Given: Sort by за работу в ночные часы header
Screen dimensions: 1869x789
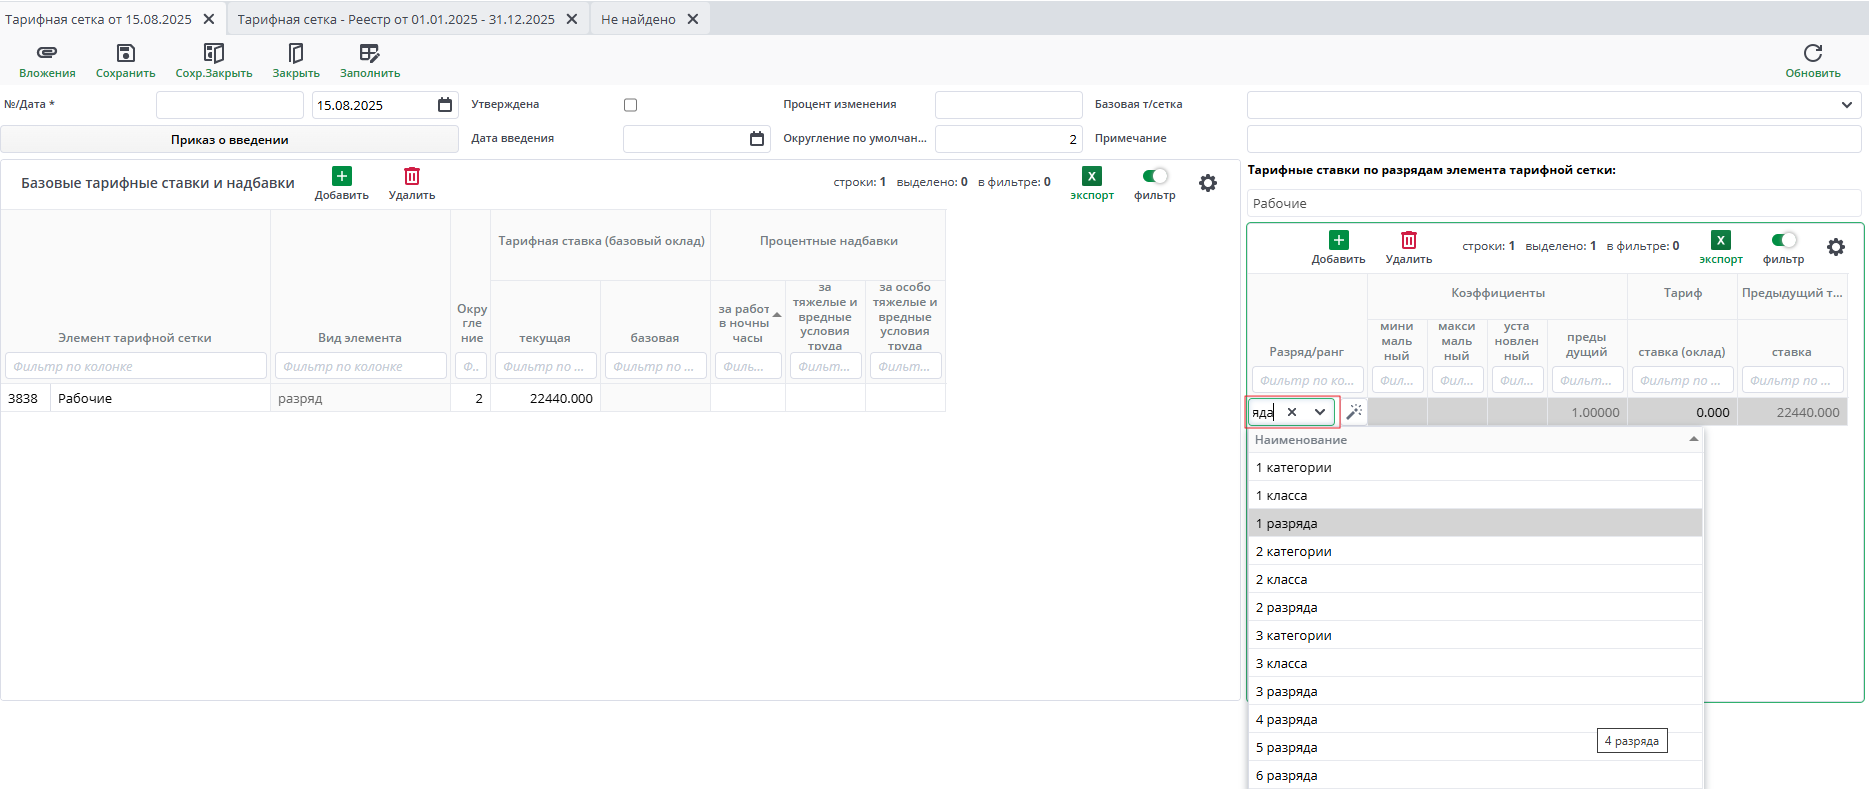Looking at the screenshot, I should pyautogui.click(x=747, y=323).
